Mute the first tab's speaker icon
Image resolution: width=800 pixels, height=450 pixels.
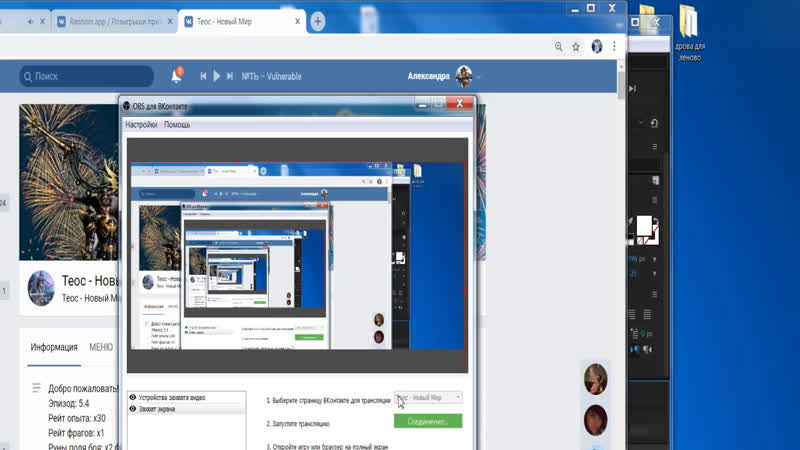pyautogui.click(x=31, y=21)
